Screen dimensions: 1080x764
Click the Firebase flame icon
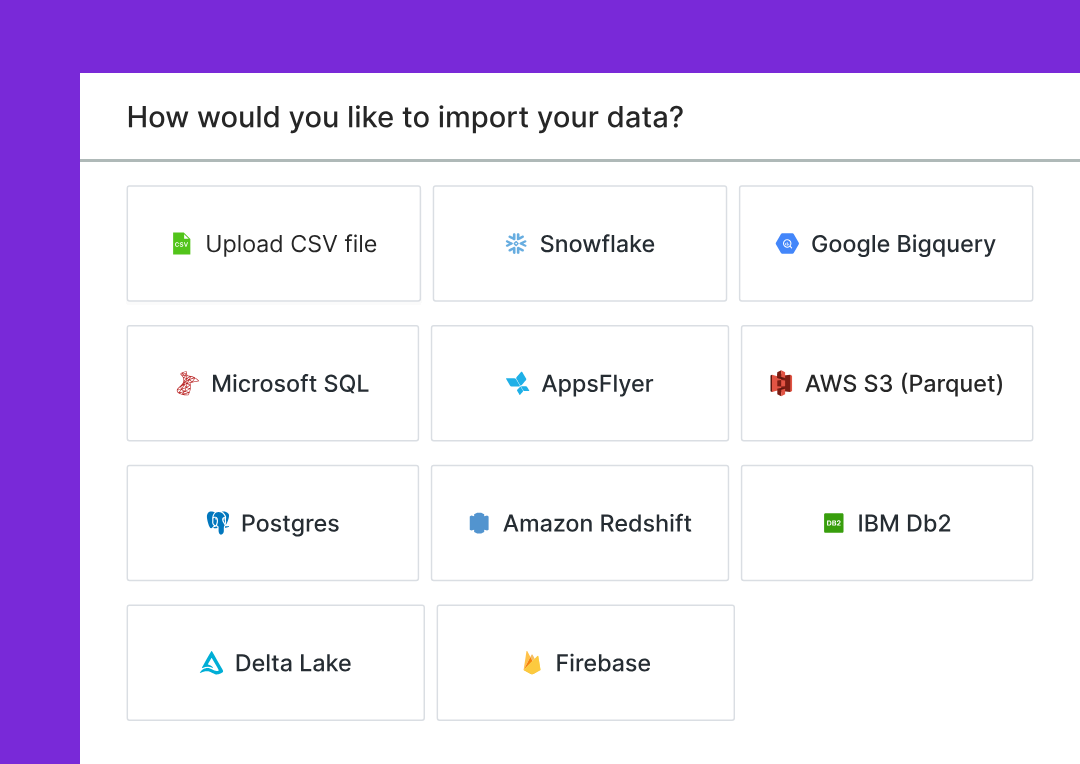pos(532,663)
